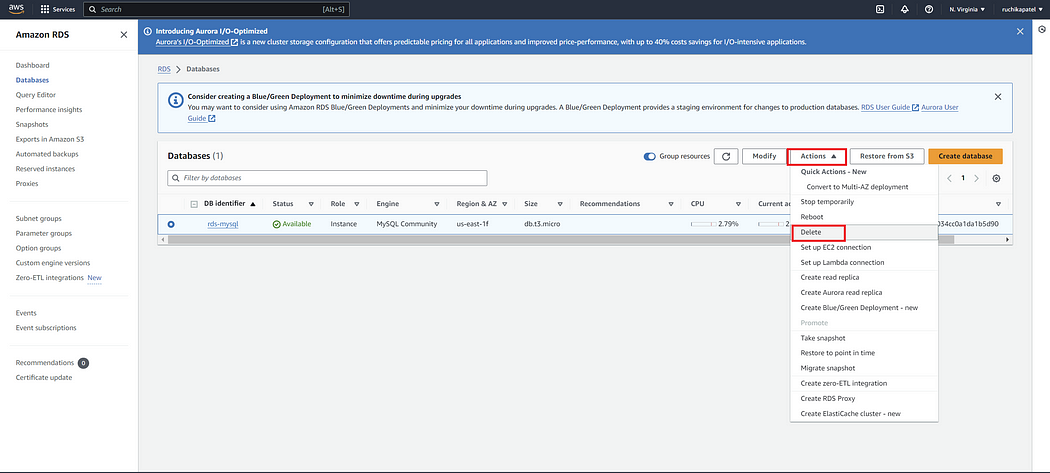This screenshot has height=473, width=1050.
Task: Dismiss the Aurora I/O-Optimized banner
Action: 1020,31
